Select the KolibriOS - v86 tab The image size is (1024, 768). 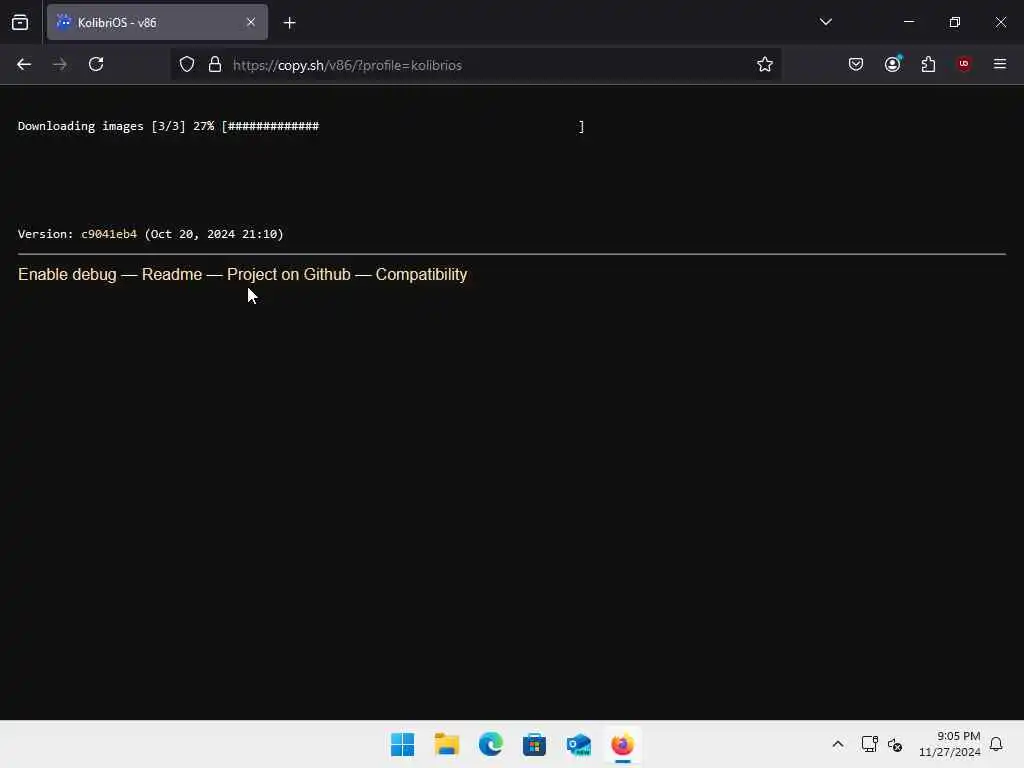157,22
